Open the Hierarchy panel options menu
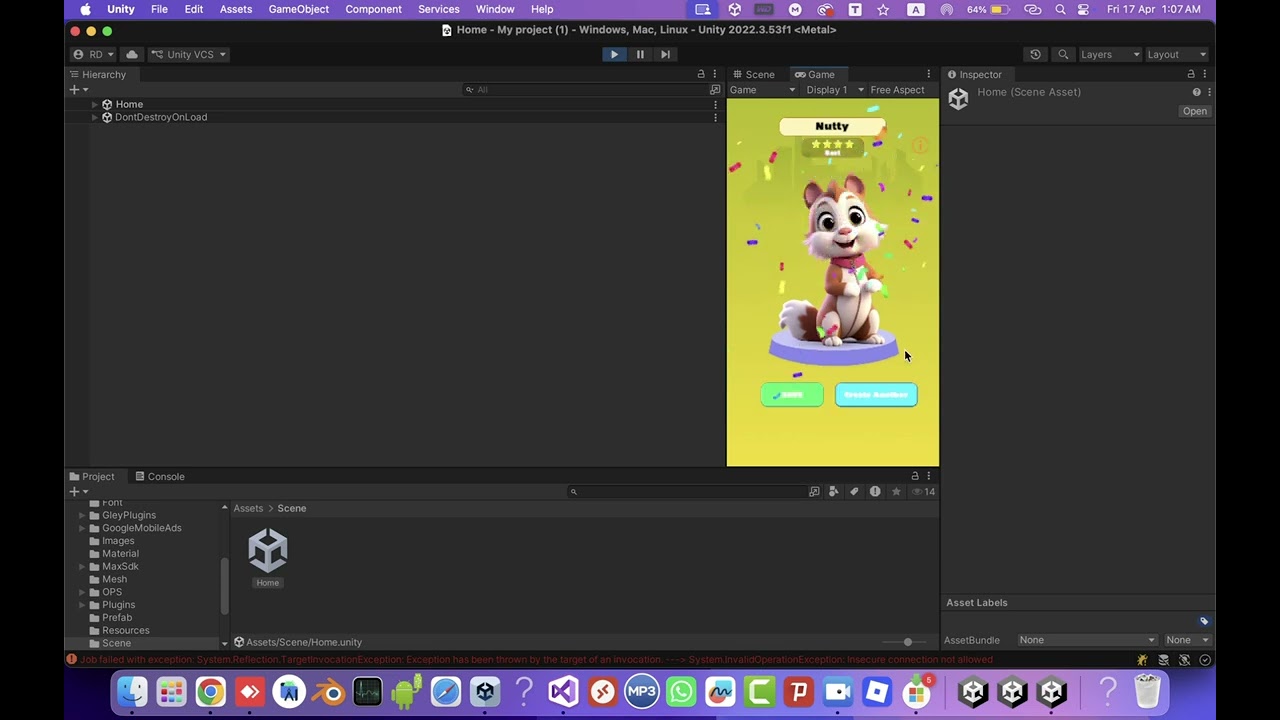 click(714, 74)
